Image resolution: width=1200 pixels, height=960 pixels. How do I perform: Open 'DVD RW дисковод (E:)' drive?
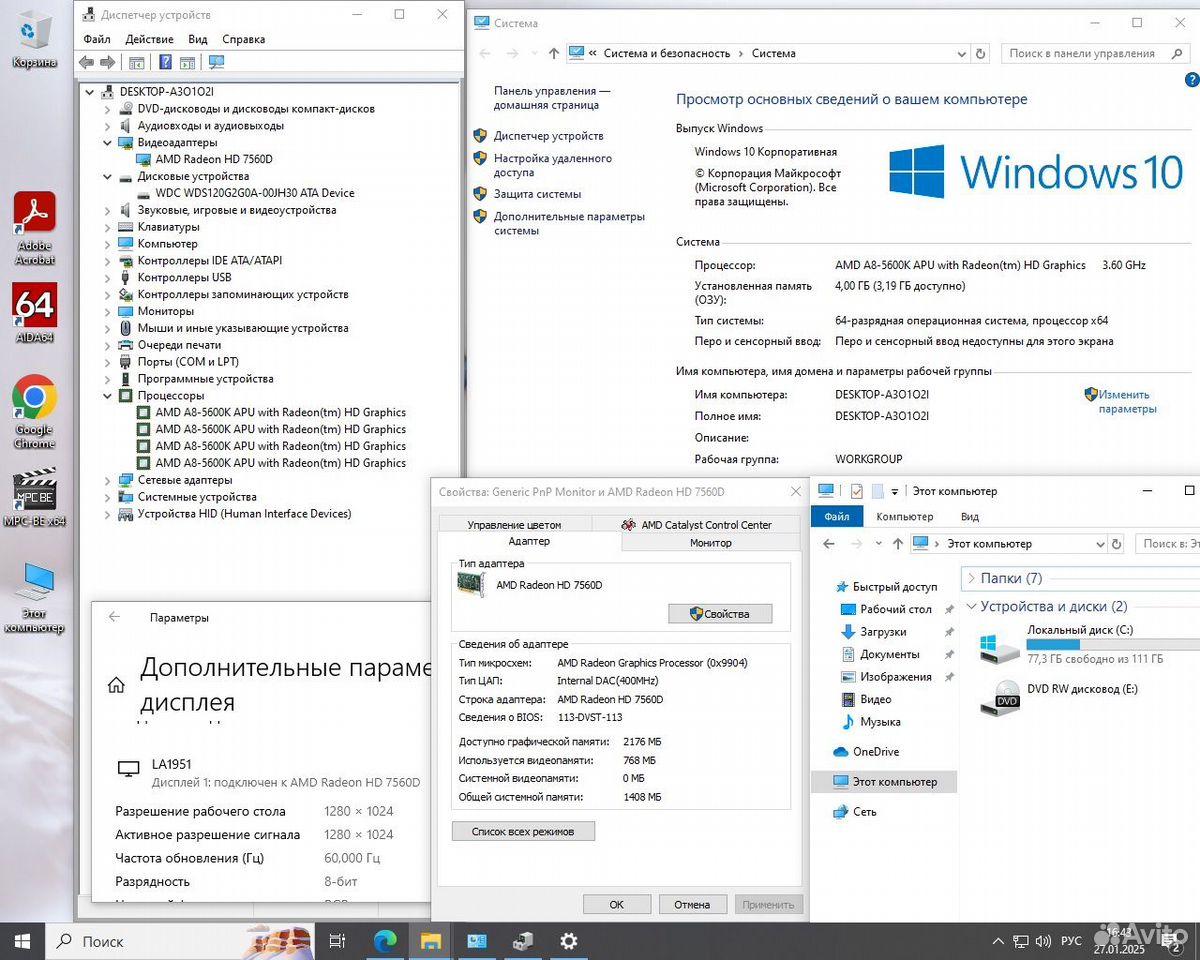[1060, 696]
